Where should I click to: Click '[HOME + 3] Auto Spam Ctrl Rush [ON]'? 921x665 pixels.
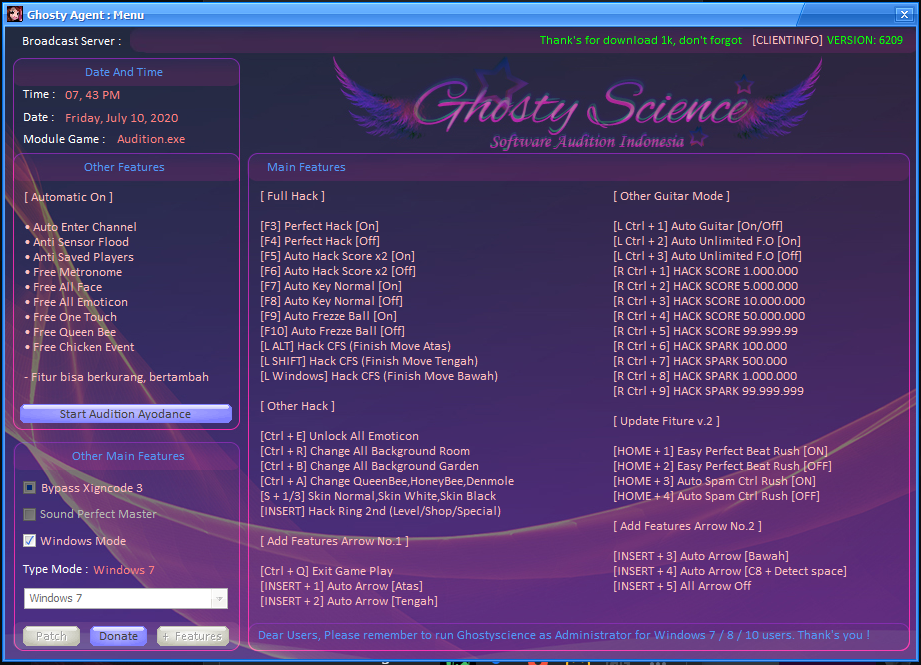click(714, 481)
